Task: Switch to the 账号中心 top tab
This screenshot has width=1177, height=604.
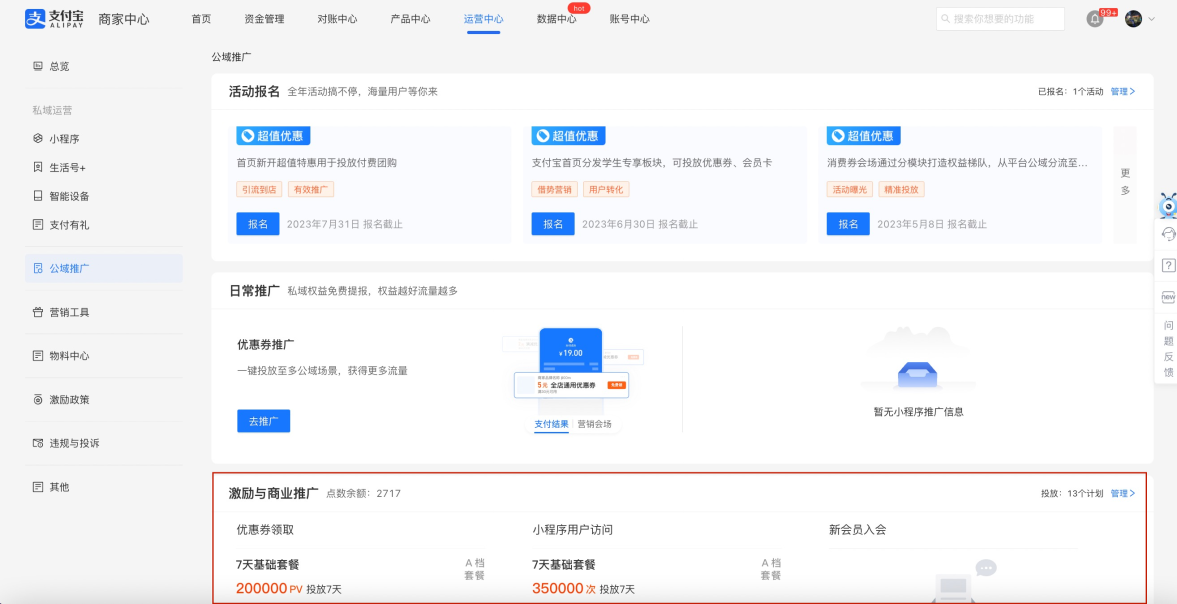Action: pyautogui.click(x=630, y=20)
